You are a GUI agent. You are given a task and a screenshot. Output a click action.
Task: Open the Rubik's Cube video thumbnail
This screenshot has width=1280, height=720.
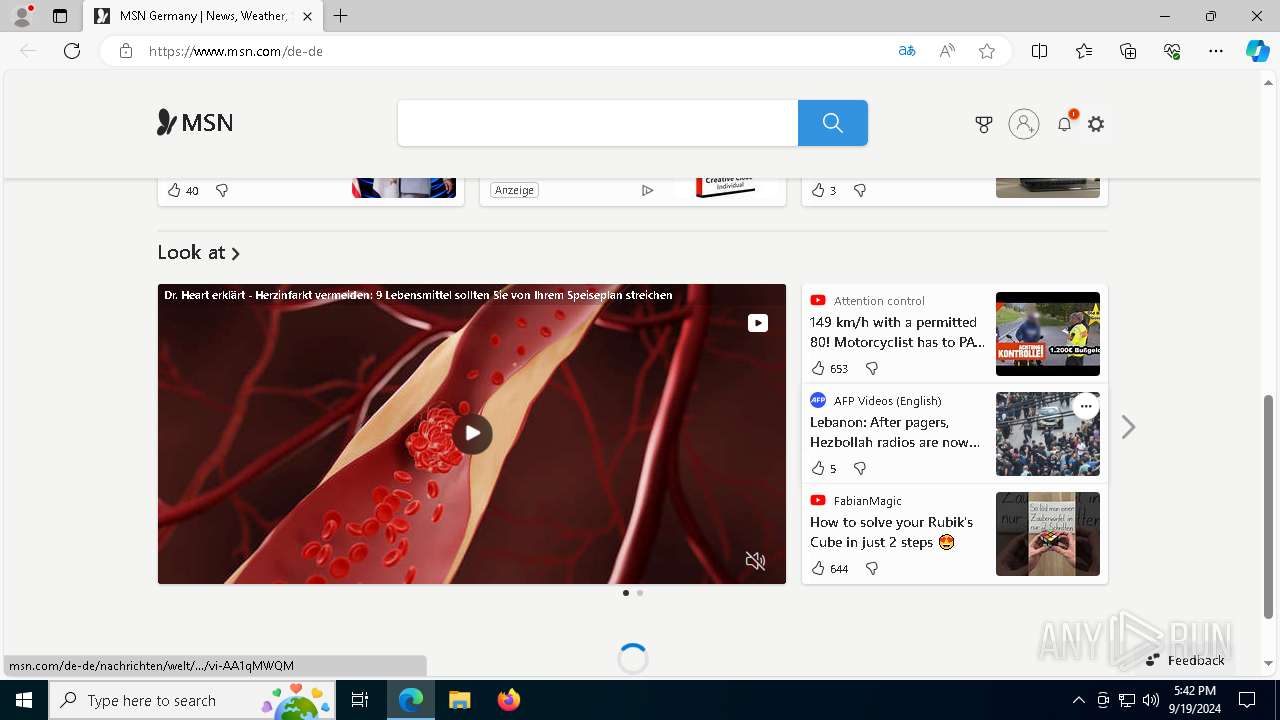tap(1048, 534)
